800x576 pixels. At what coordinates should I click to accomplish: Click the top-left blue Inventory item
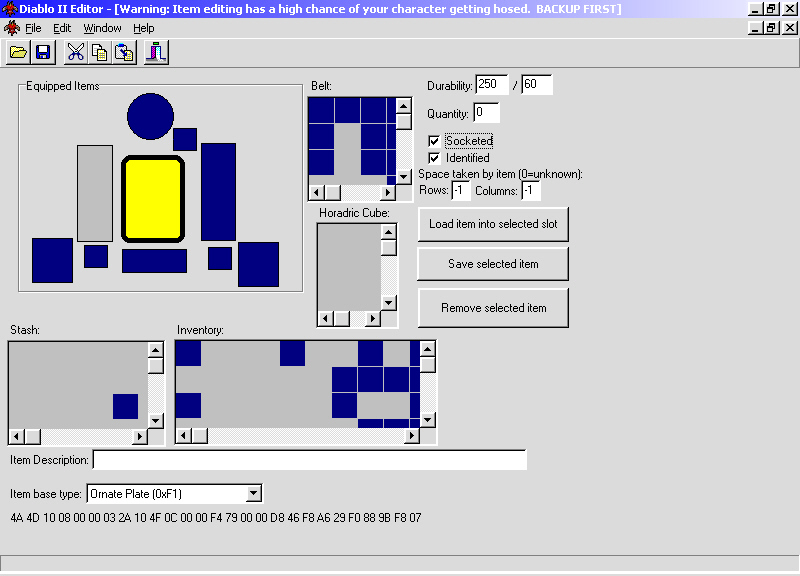(x=188, y=354)
